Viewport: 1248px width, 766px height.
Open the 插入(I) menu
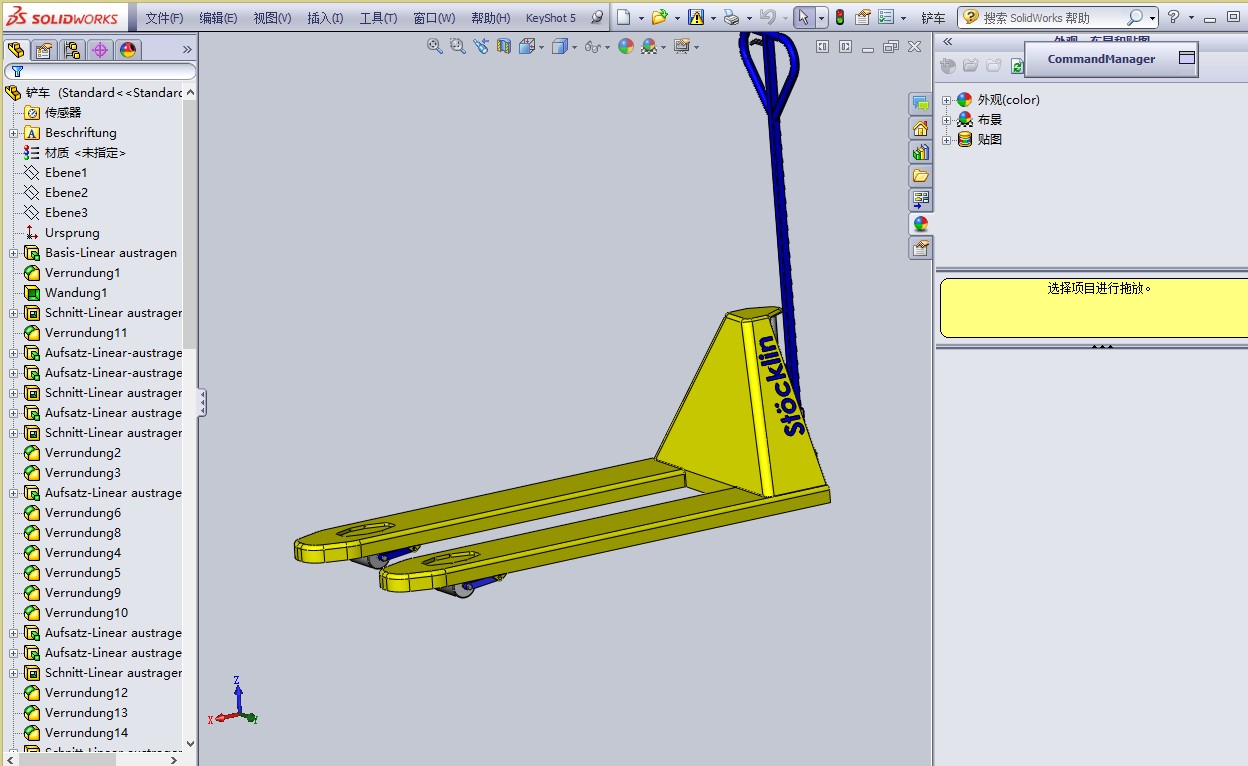pyautogui.click(x=325, y=18)
